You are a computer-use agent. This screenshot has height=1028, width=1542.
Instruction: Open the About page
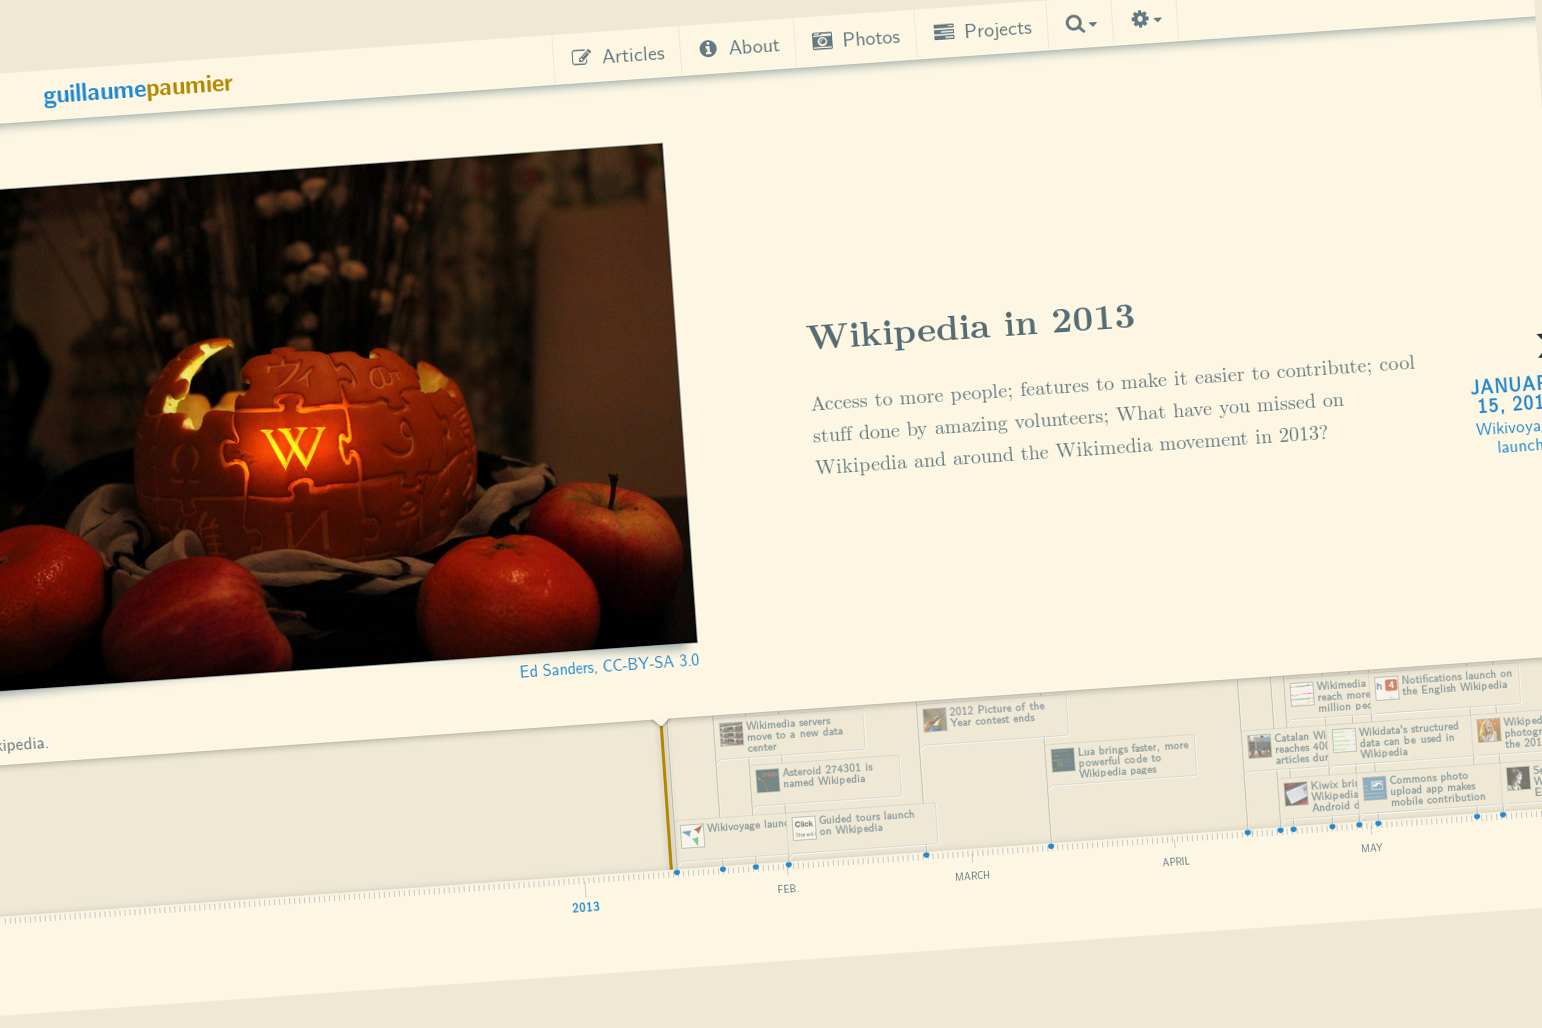[739, 47]
